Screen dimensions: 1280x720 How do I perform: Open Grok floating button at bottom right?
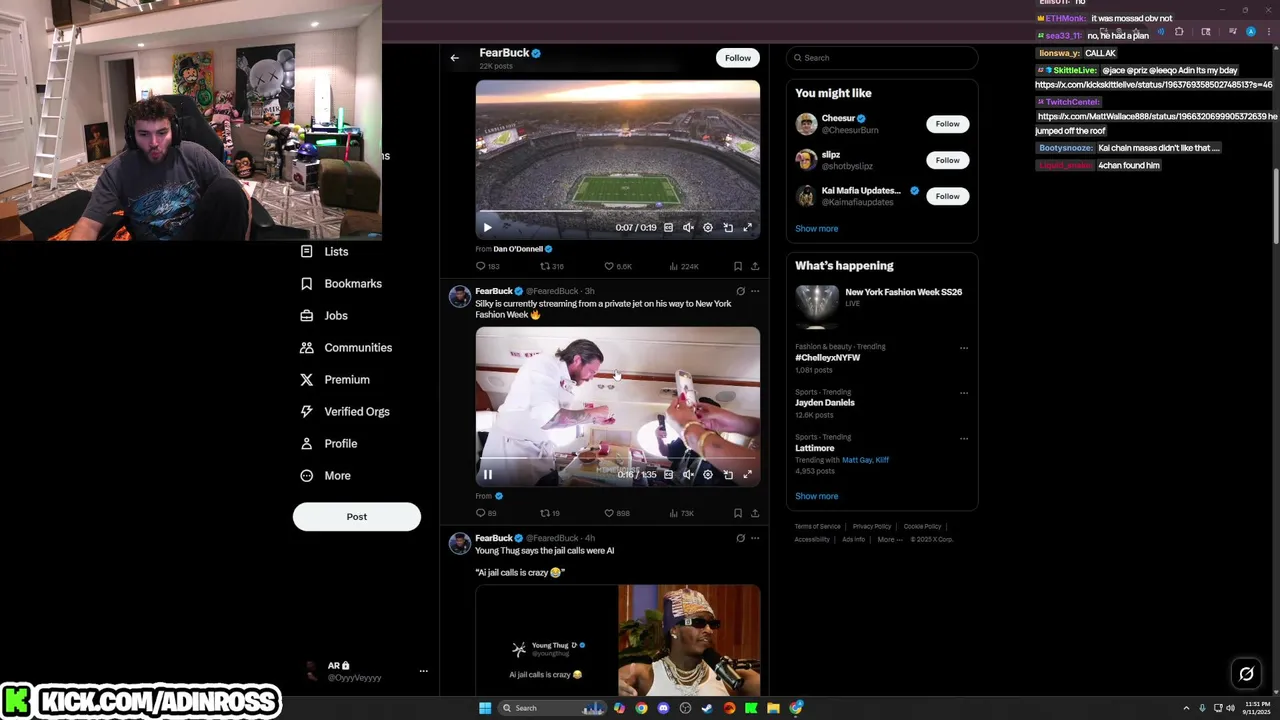click(1246, 674)
